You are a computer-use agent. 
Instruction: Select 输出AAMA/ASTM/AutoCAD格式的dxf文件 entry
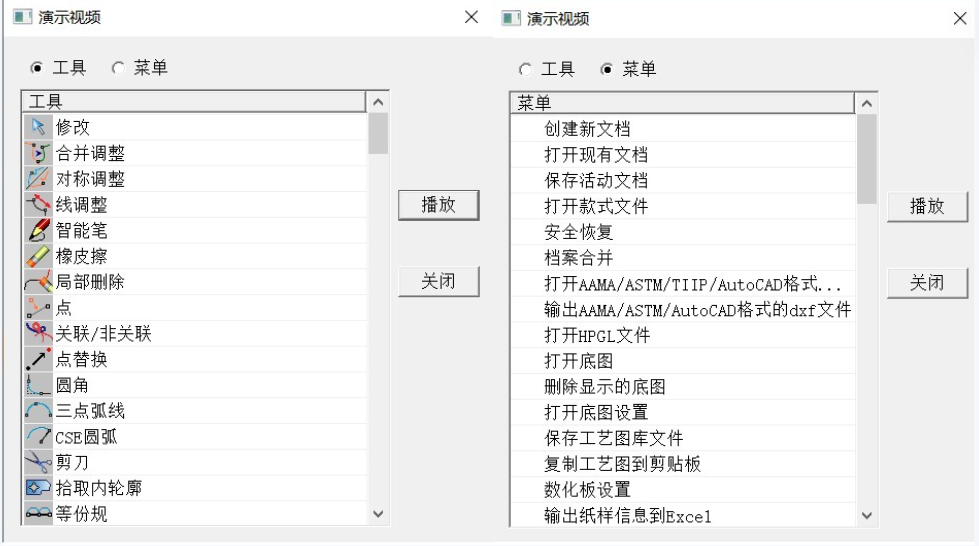[683, 309]
